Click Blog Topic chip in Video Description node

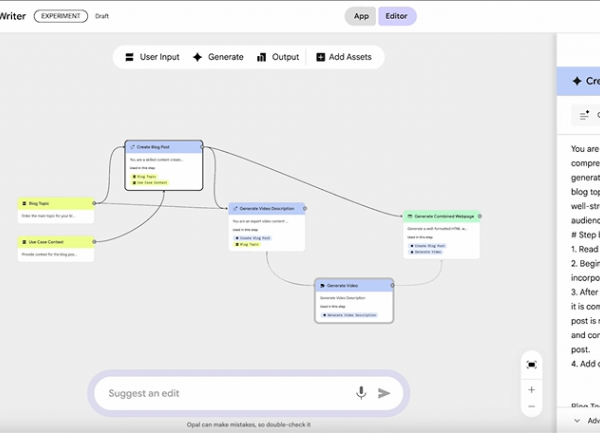[x=247, y=244]
